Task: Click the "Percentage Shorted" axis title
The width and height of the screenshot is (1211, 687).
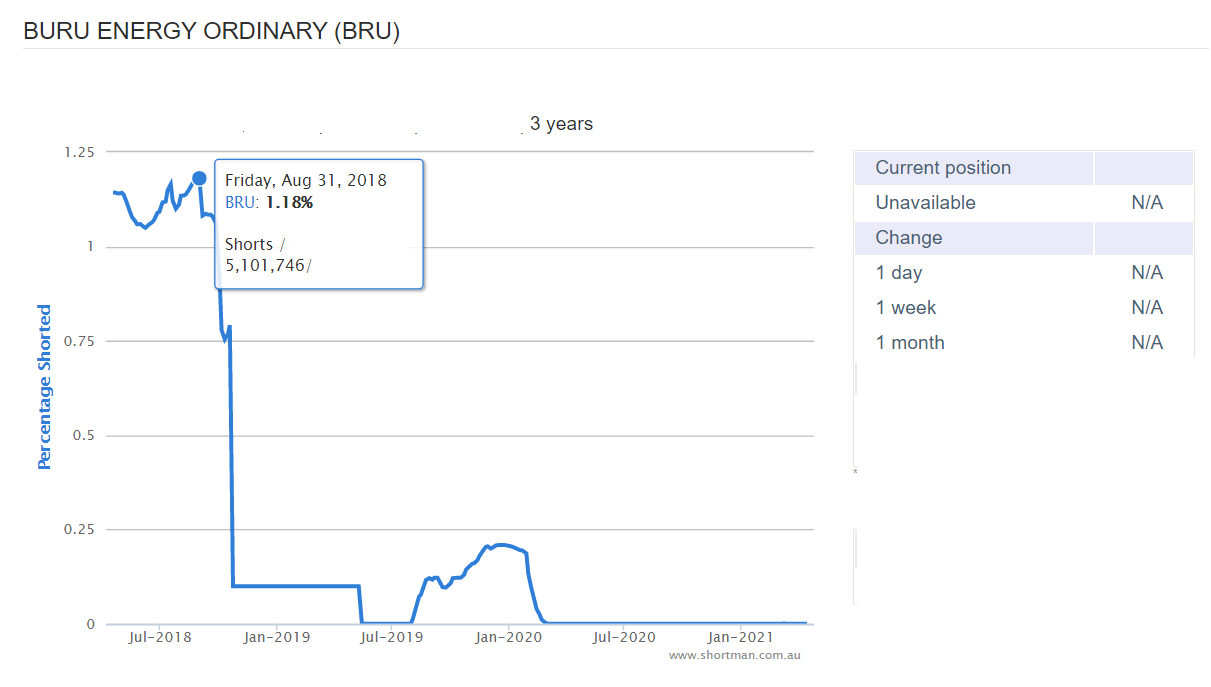Action: [44, 387]
